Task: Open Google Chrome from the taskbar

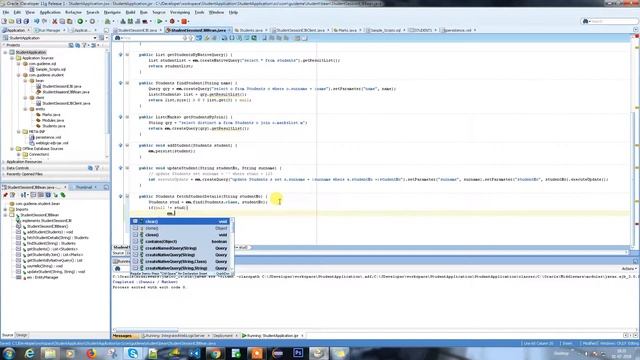Action: coord(216,353)
